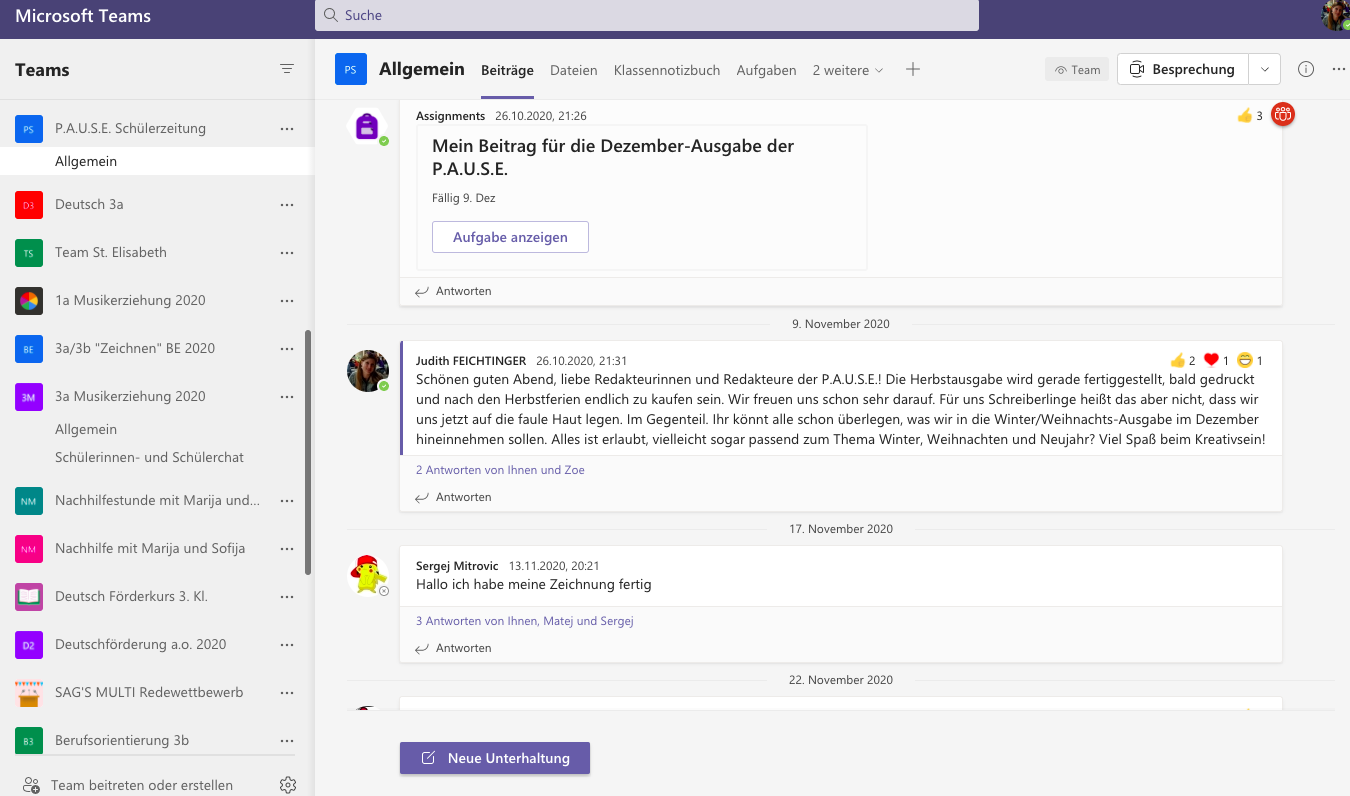1350x796 pixels.
Task: Open the Klassennotizbuch tab
Action: pyautogui.click(x=667, y=70)
